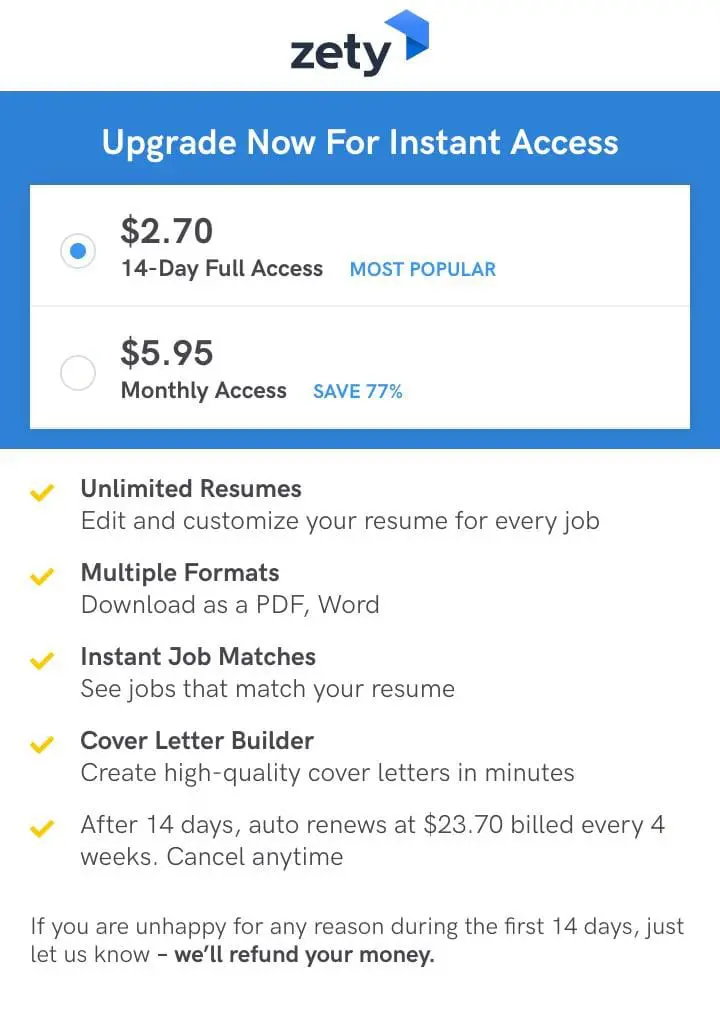The width and height of the screenshot is (720, 1020).
Task: Click the filled radio button next to $2.70
Action: [x=78, y=251]
